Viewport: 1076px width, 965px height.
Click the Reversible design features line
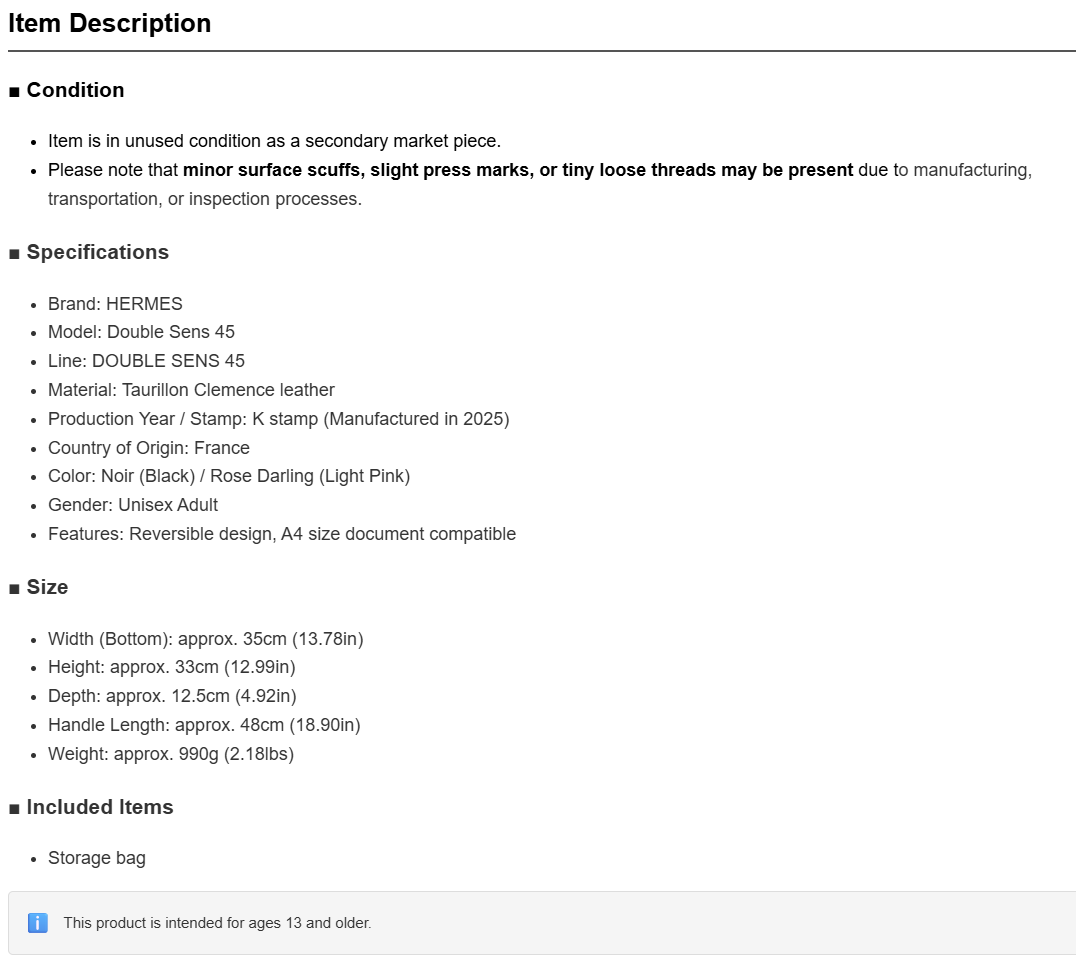[x=282, y=534]
